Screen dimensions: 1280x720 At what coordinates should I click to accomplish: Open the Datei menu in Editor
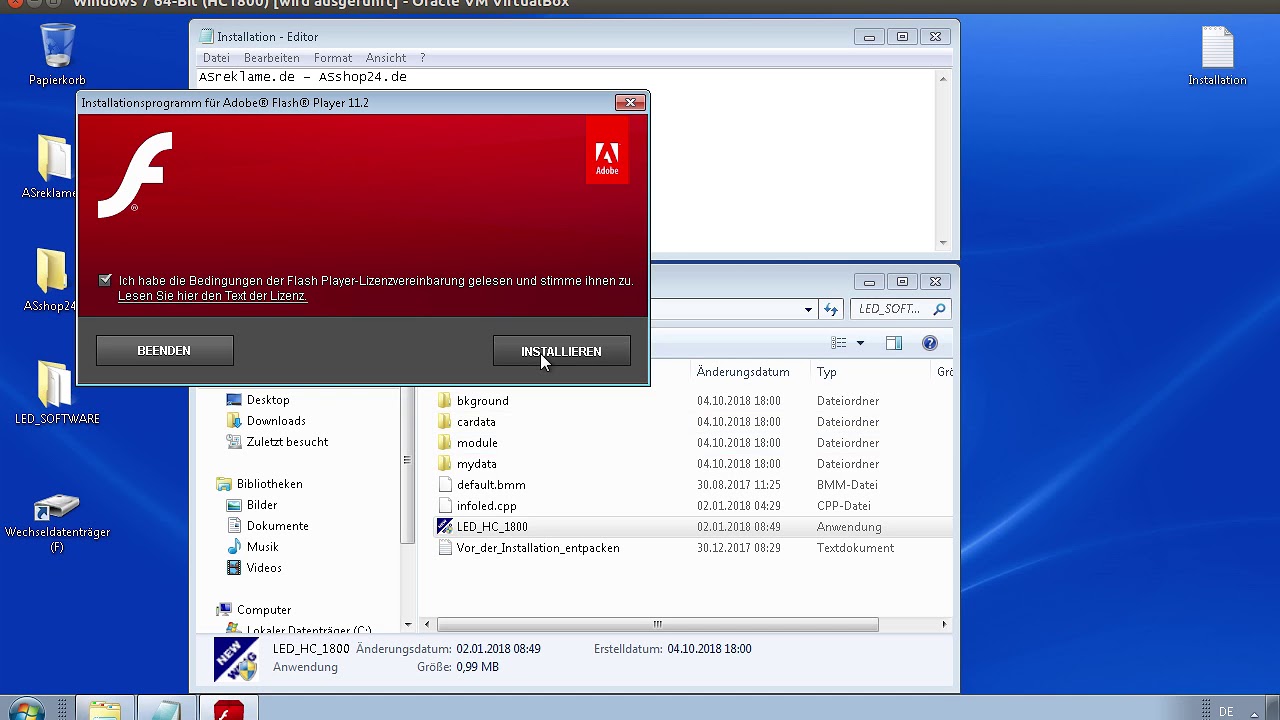(x=216, y=58)
